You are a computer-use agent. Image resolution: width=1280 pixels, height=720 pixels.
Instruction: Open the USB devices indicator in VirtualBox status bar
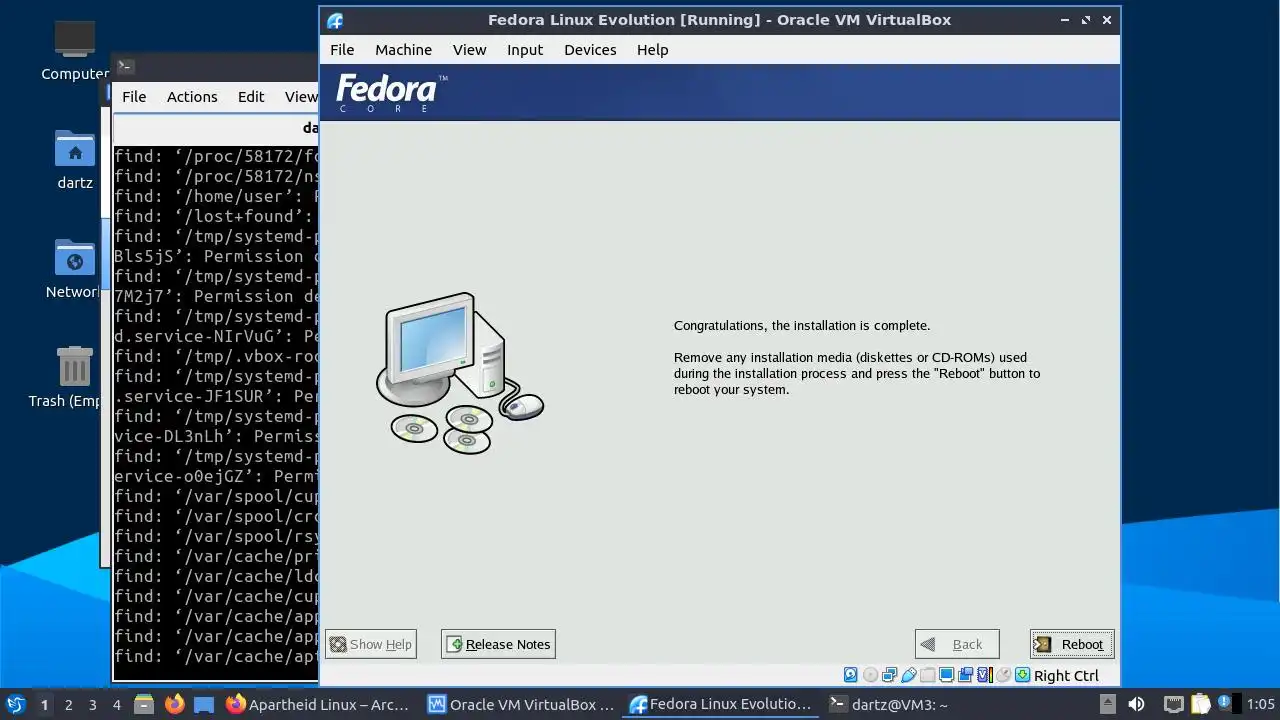909,675
